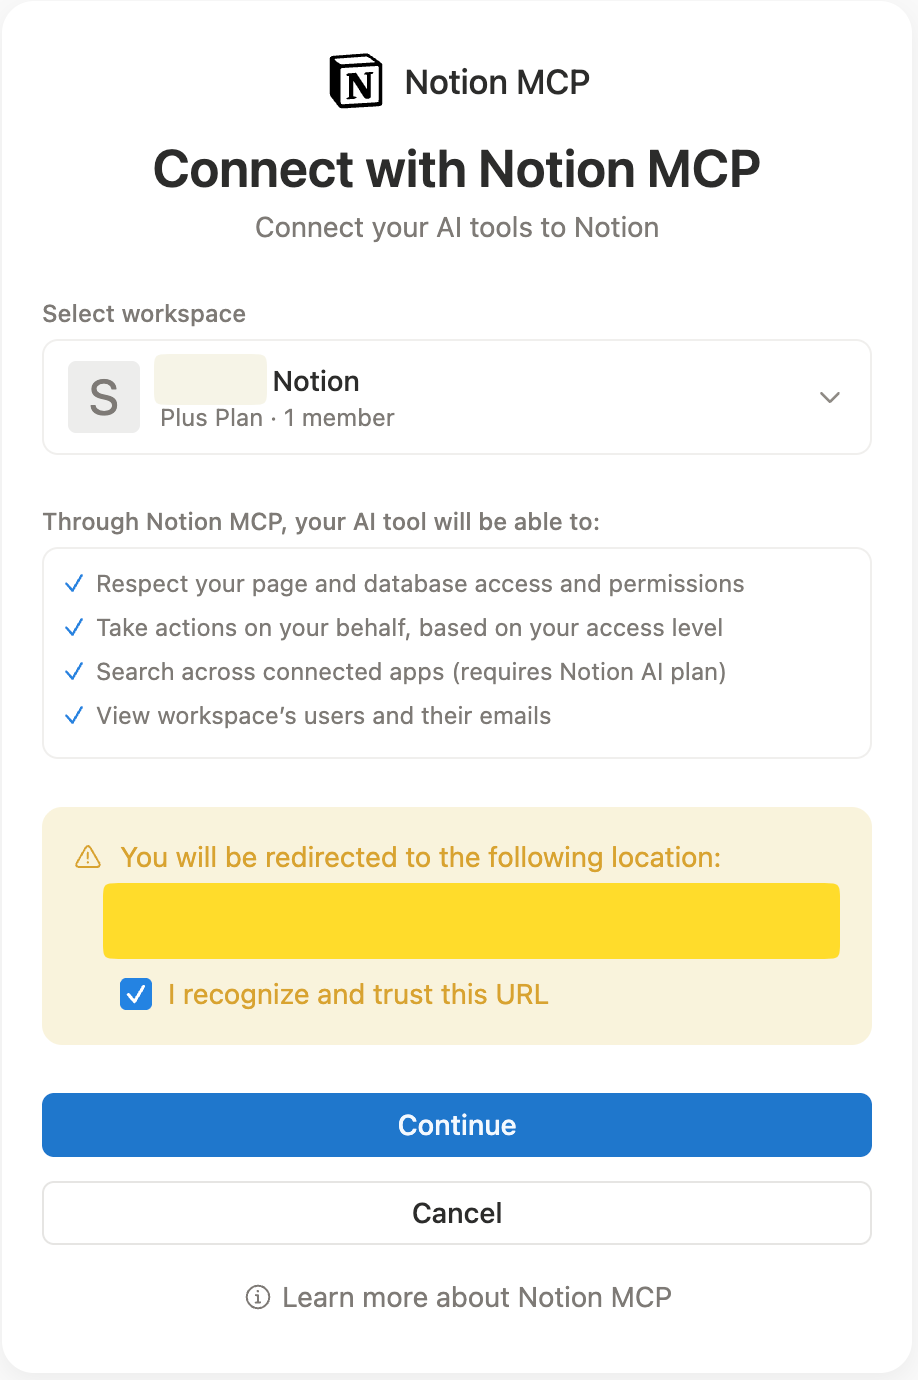
Task: Click the Notion logo icon
Action: (x=356, y=82)
